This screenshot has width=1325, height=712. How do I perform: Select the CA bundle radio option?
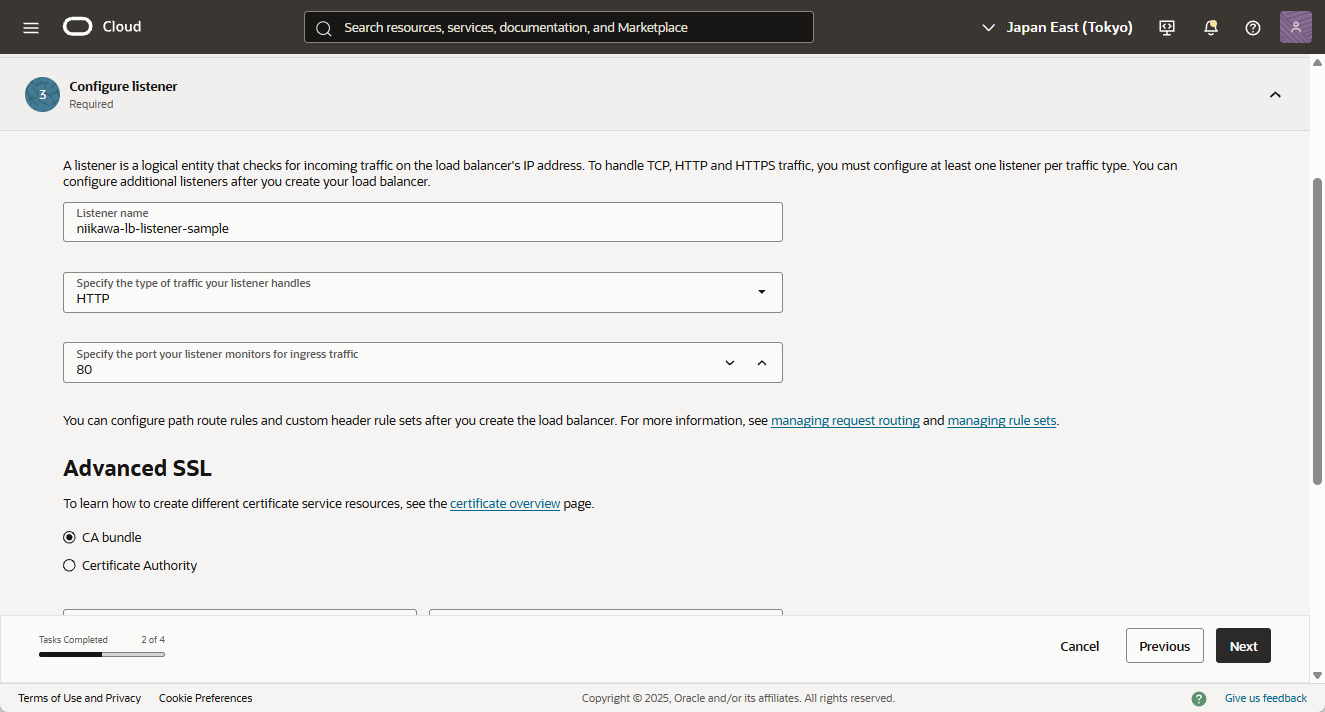tap(70, 537)
